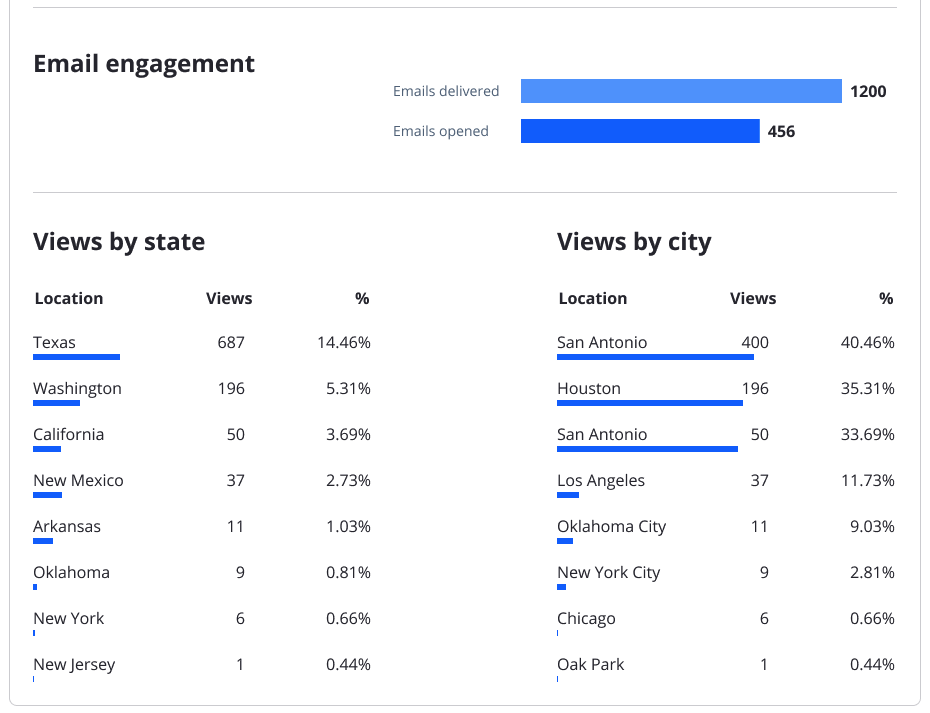930x713 pixels.
Task: Click the Views by state heading
Action: [119, 241]
